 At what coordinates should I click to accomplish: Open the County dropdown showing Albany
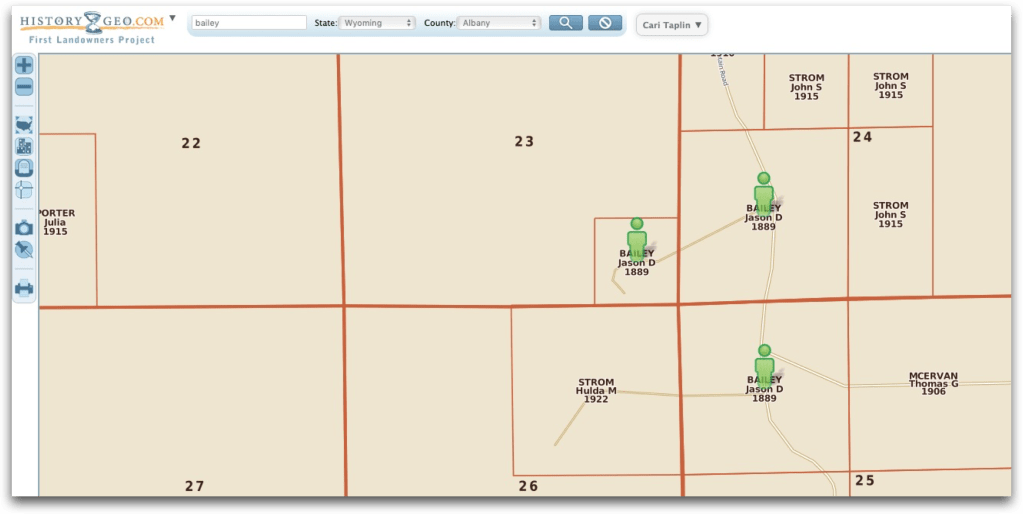[499, 23]
